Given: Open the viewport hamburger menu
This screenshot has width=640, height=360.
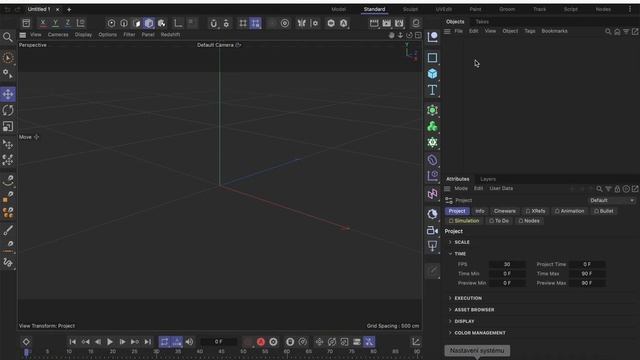Looking at the screenshot, I should [x=22, y=35].
